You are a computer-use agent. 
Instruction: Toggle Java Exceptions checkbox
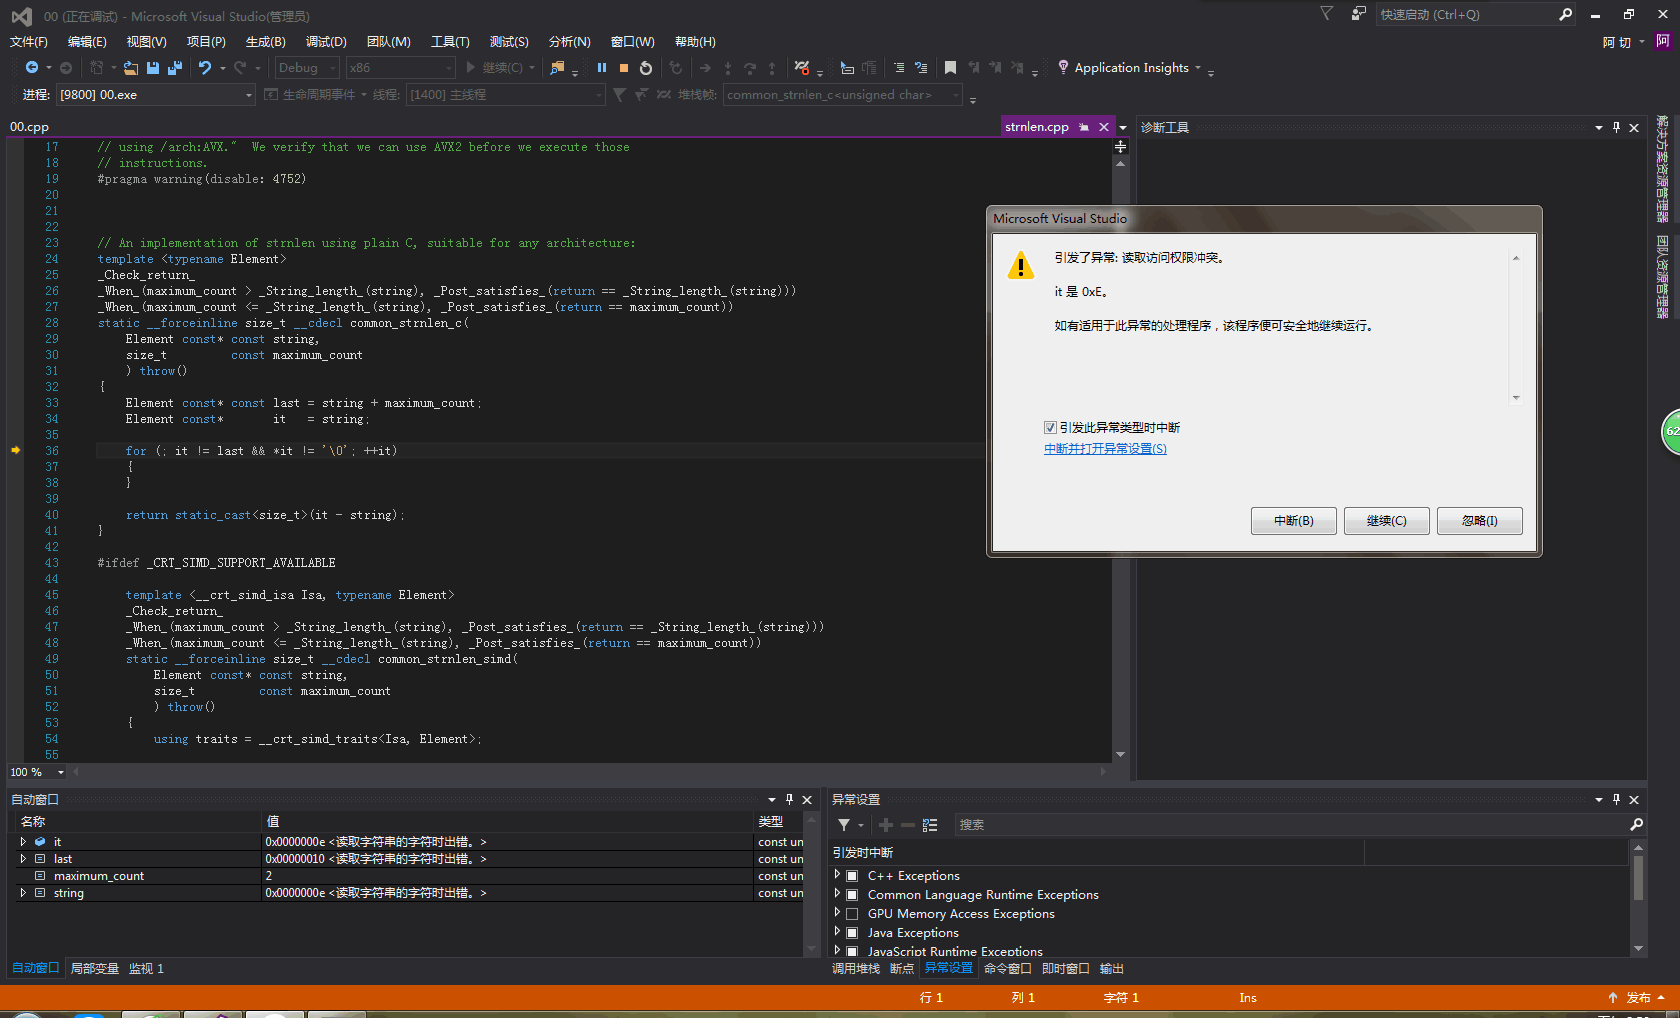tap(852, 933)
